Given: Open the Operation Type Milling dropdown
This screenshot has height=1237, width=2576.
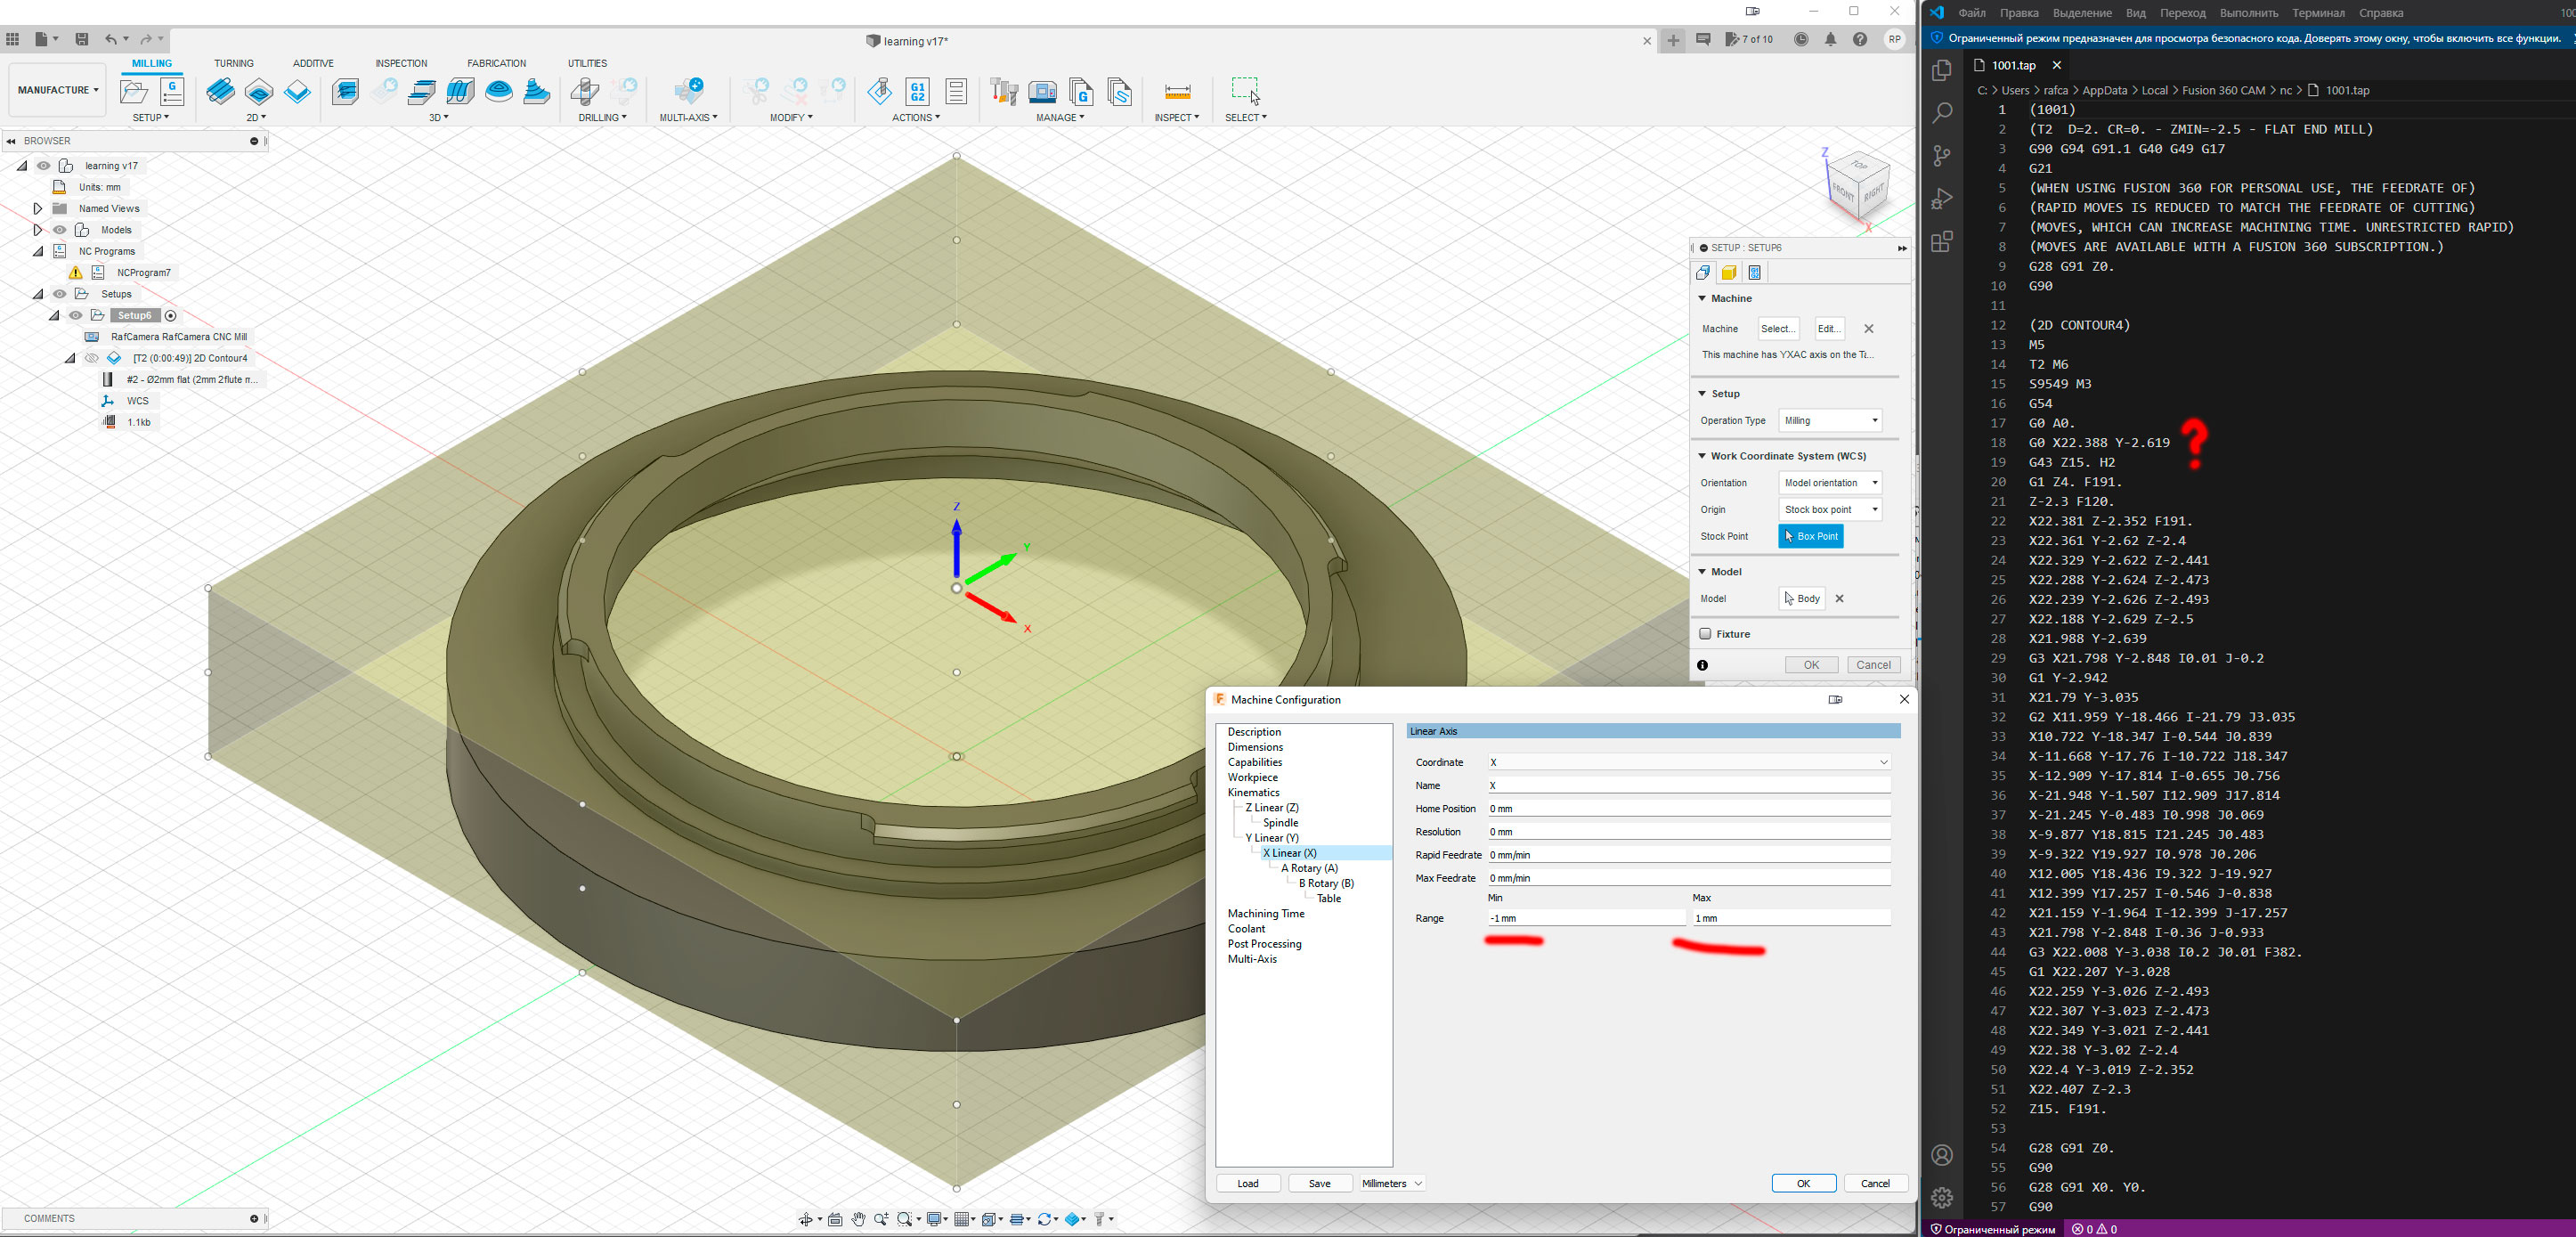Looking at the screenshot, I should coord(1831,421).
